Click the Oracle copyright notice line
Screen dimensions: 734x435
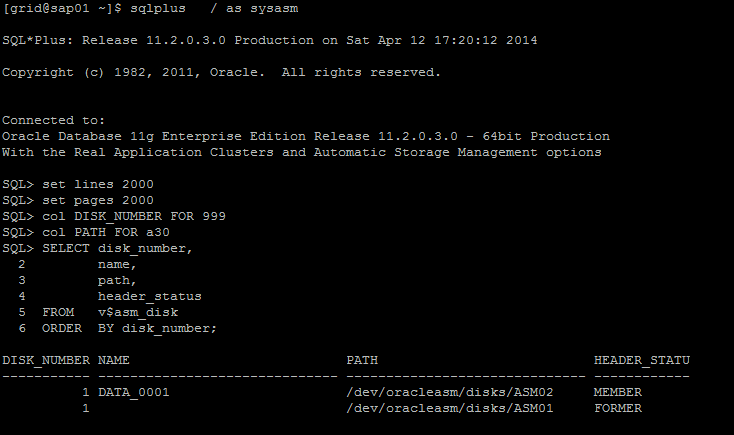pyautogui.click(x=221, y=72)
